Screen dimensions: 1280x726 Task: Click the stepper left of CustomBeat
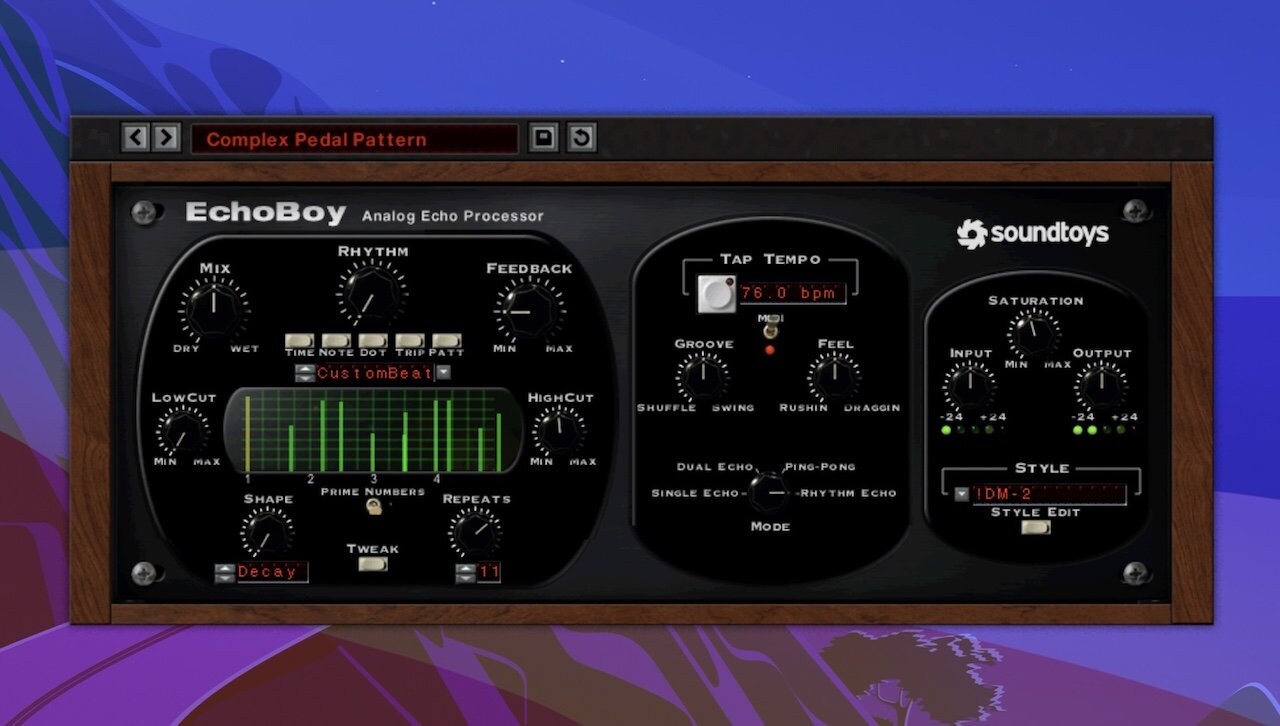click(304, 373)
